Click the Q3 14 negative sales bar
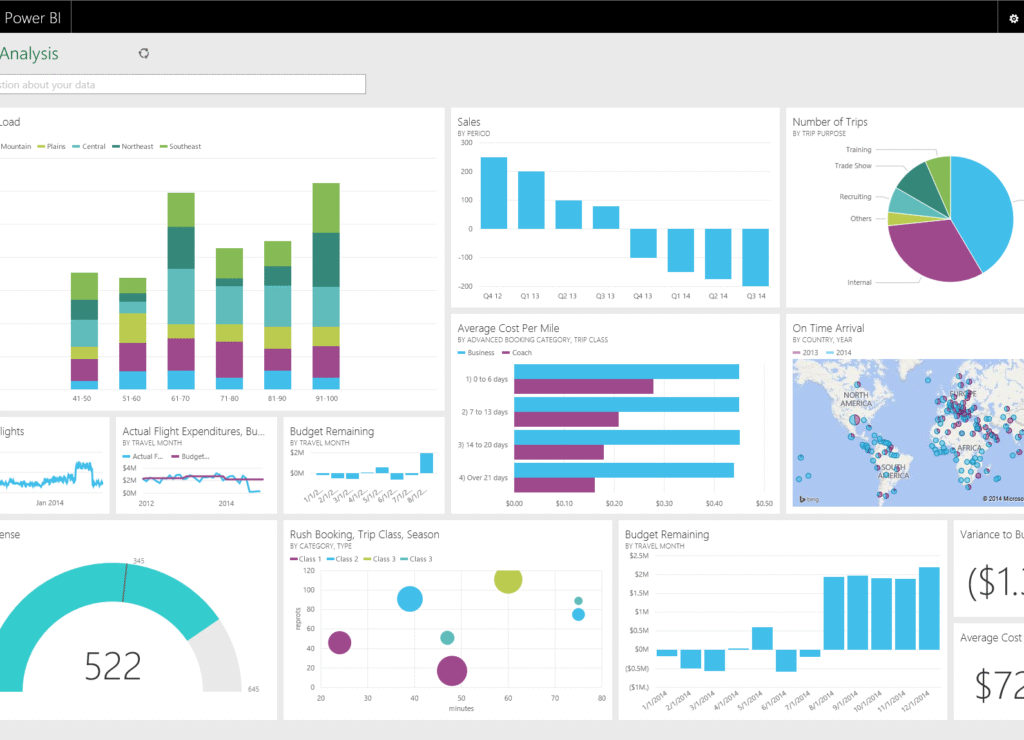This screenshot has height=740, width=1024. click(x=756, y=257)
